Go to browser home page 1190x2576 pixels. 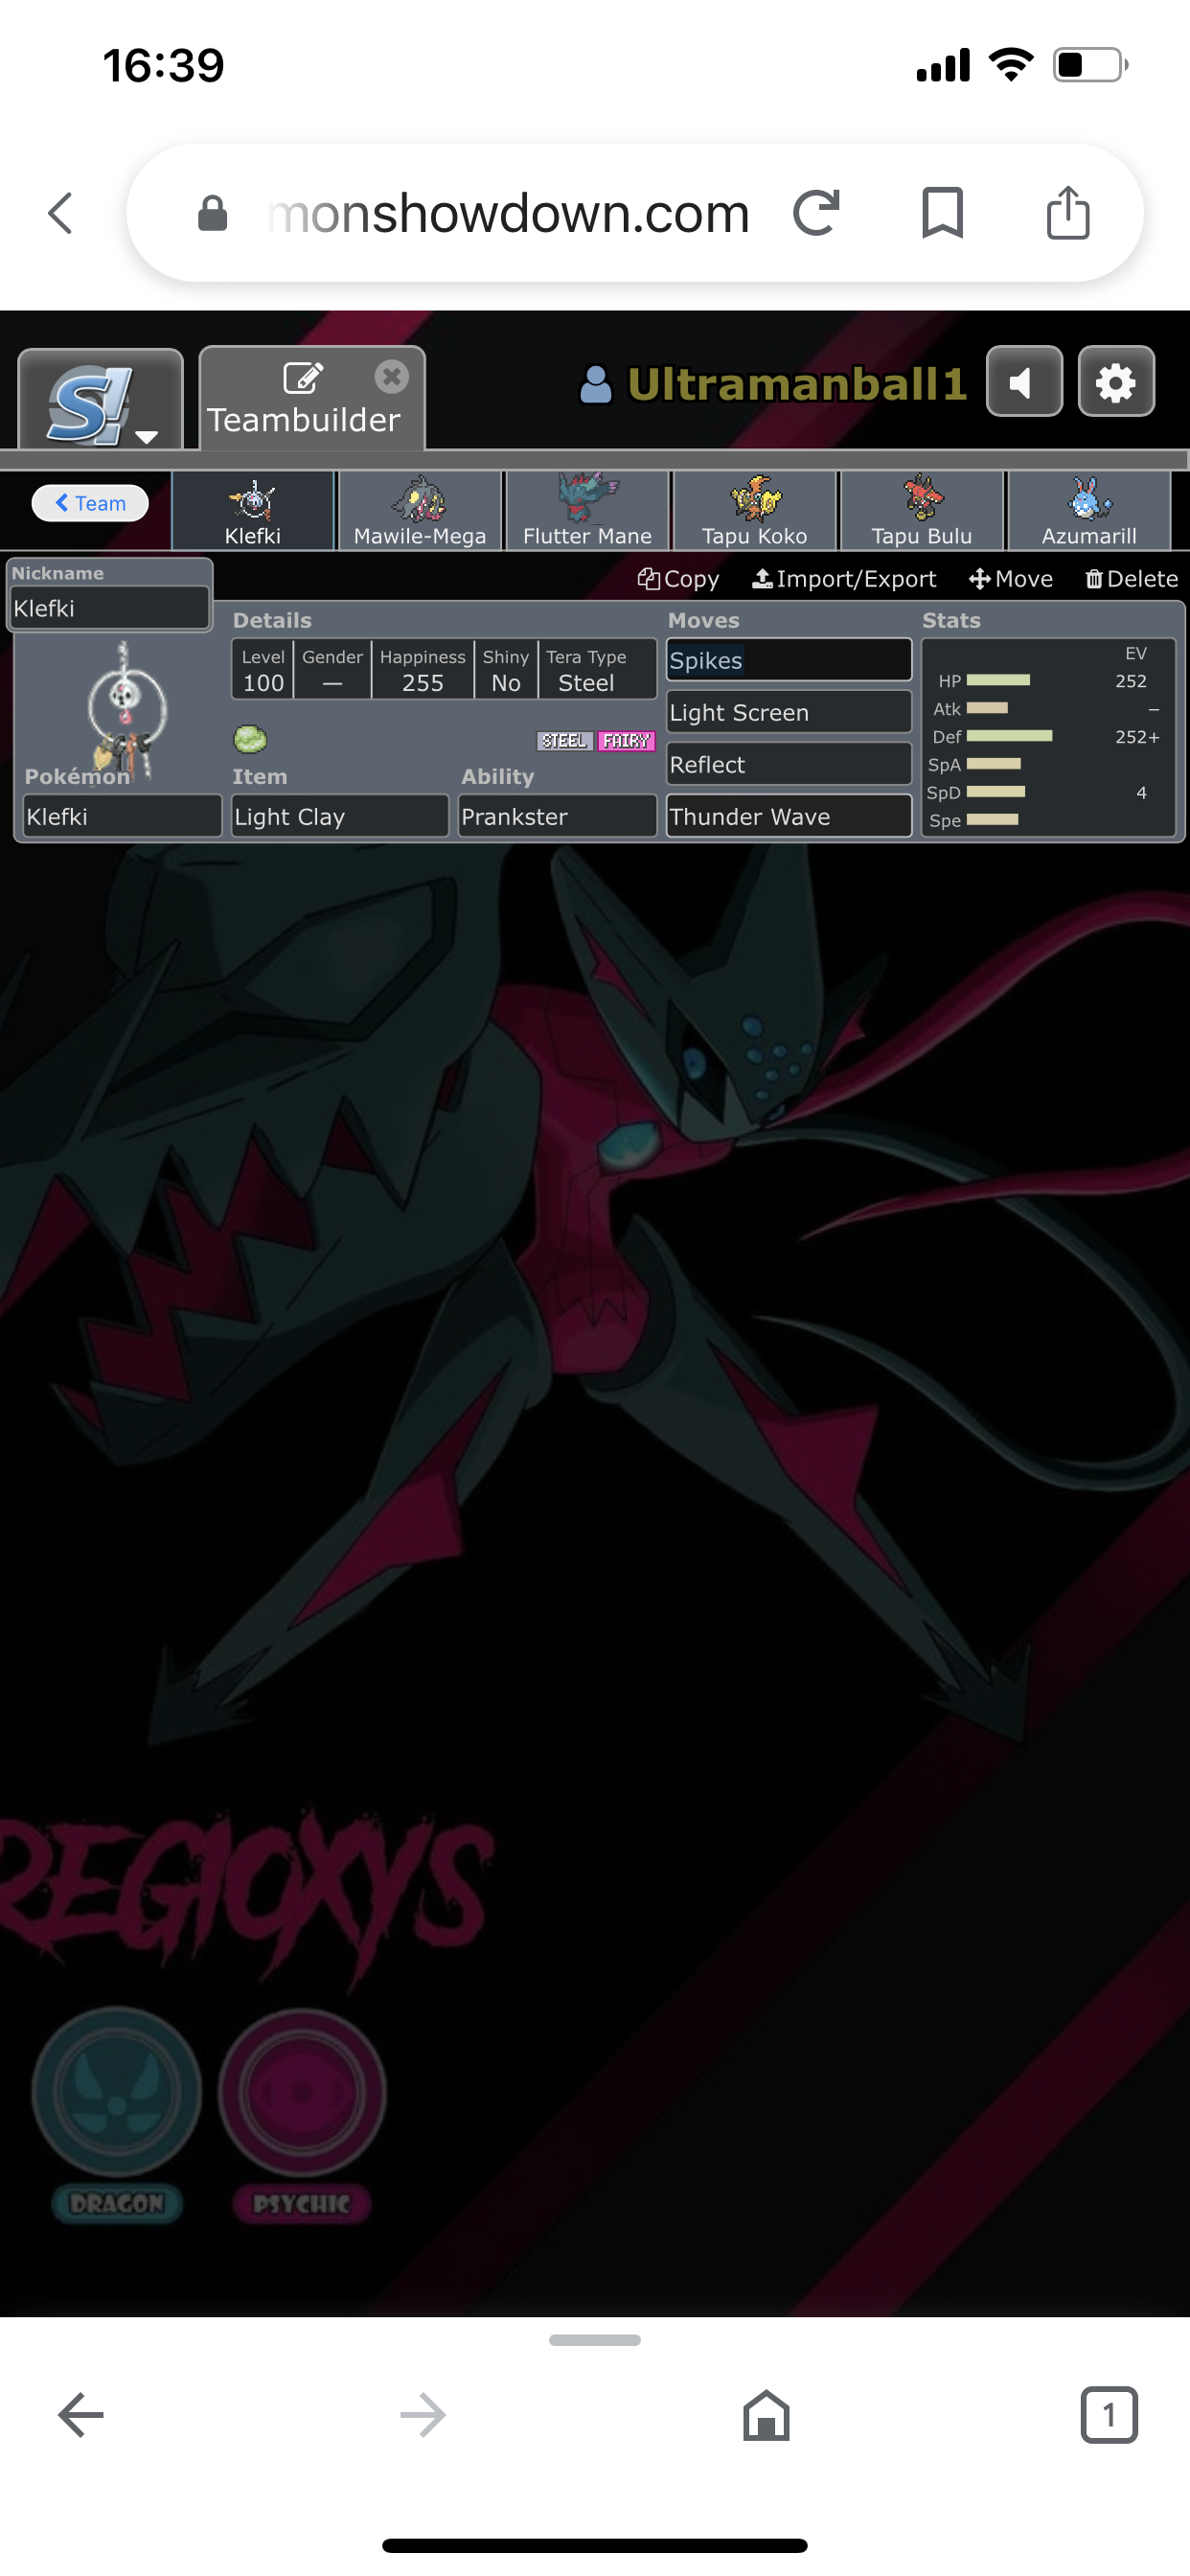tap(766, 2415)
